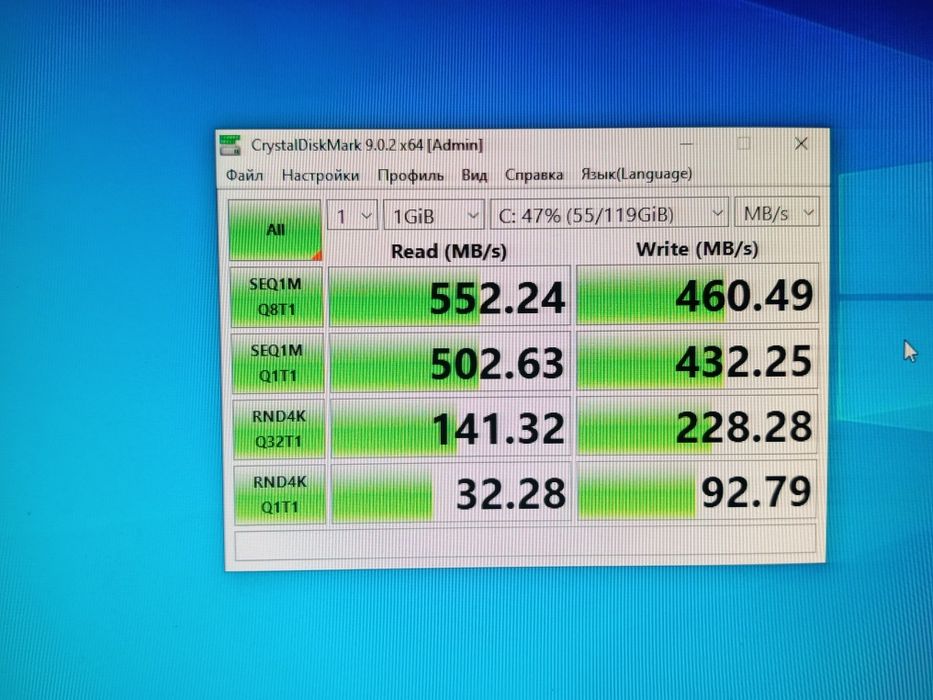Select the 460.49 write result
This screenshot has height=700, width=933.
click(697, 294)
